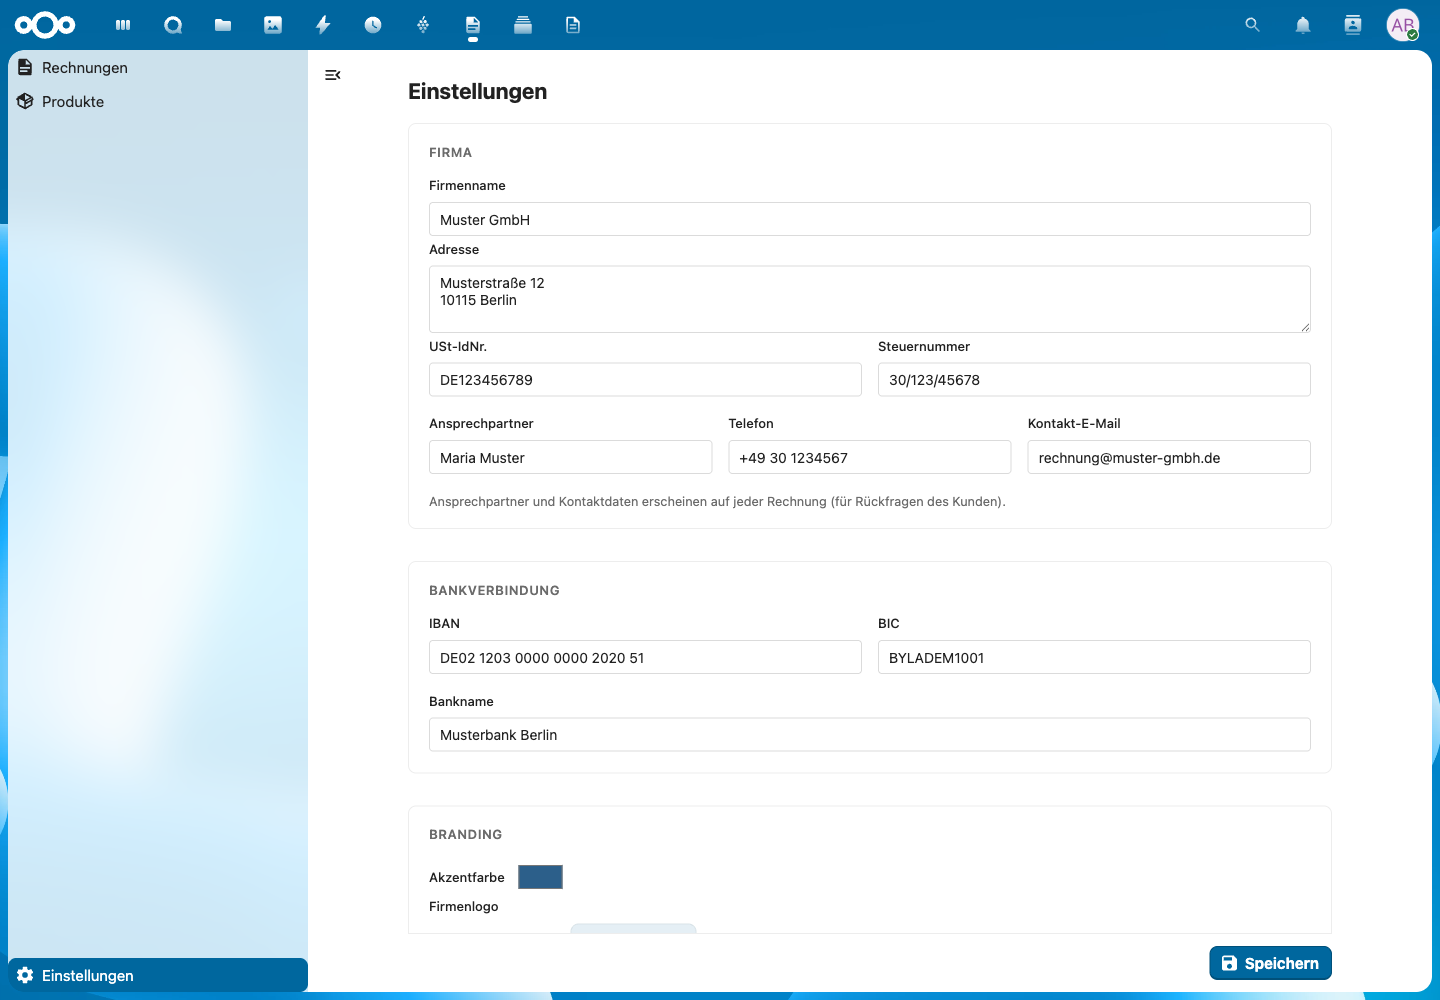Focus the USt-IdNr. field
This screenshot has height=1000, width=1440.
645,380
